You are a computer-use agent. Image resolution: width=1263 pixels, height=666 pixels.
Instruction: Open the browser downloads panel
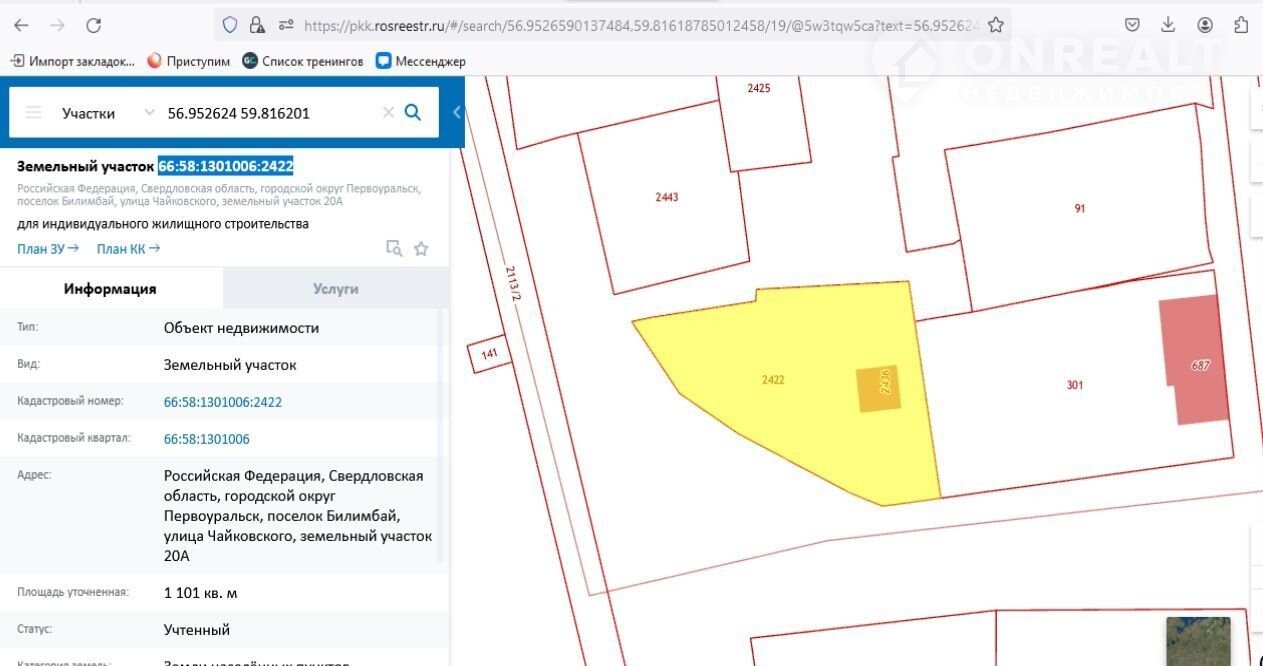(x=1168, y=25)
